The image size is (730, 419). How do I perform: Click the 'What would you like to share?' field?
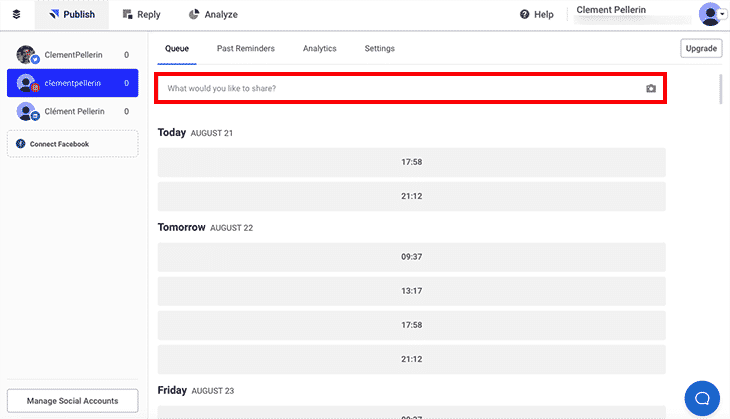pyautogui.click(x=400, y=89)
